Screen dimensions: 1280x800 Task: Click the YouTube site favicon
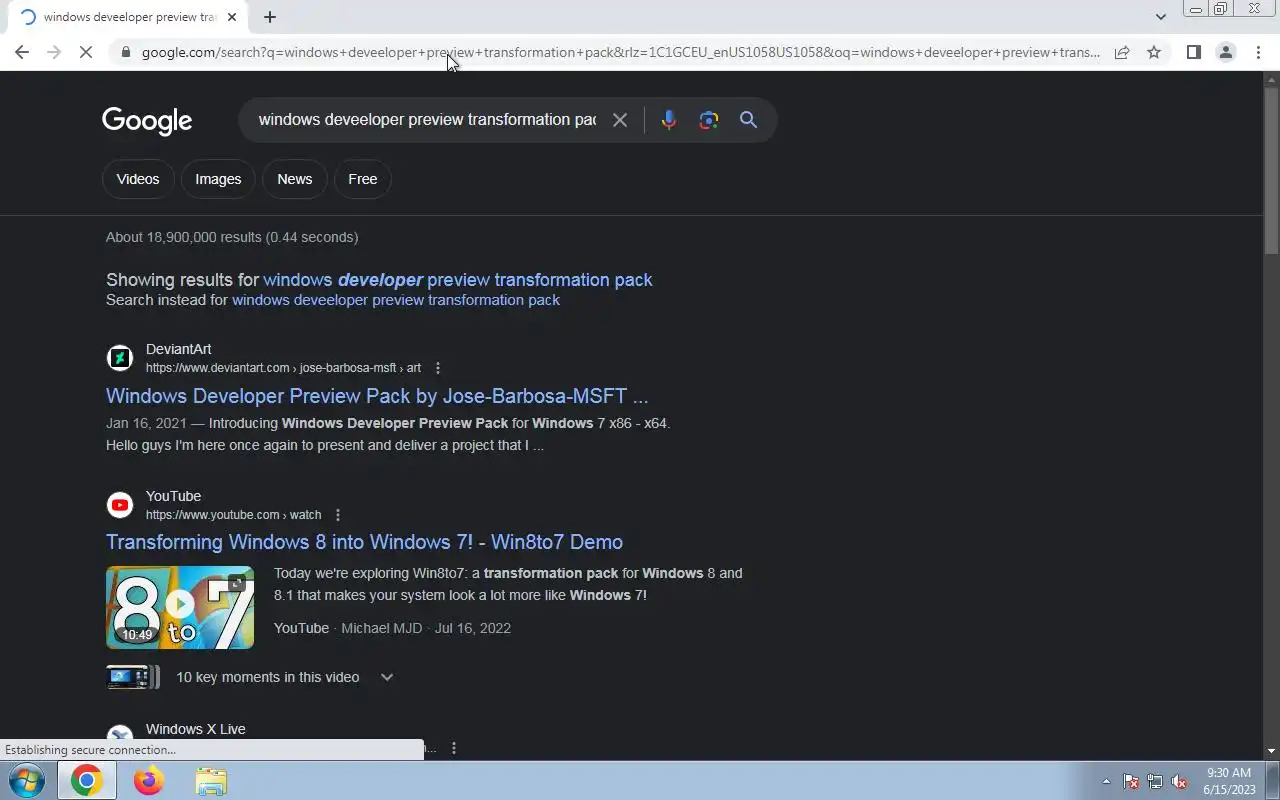(x=120, y=505)
